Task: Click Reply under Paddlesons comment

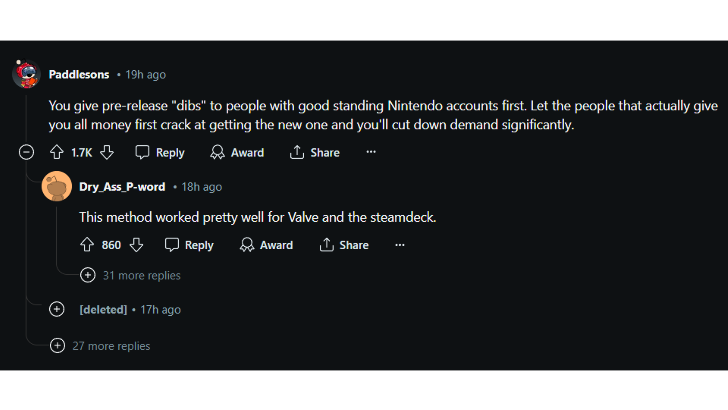Action: 160,152
